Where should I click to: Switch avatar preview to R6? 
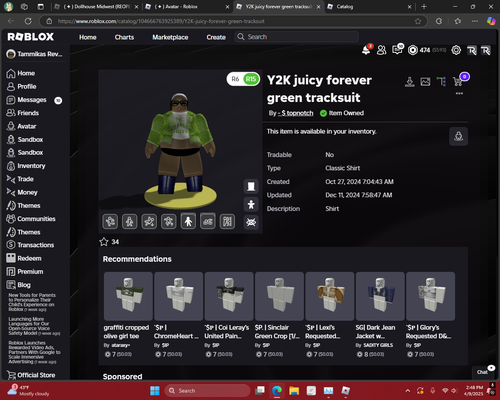pyautogui.click(x=235, y=79)
